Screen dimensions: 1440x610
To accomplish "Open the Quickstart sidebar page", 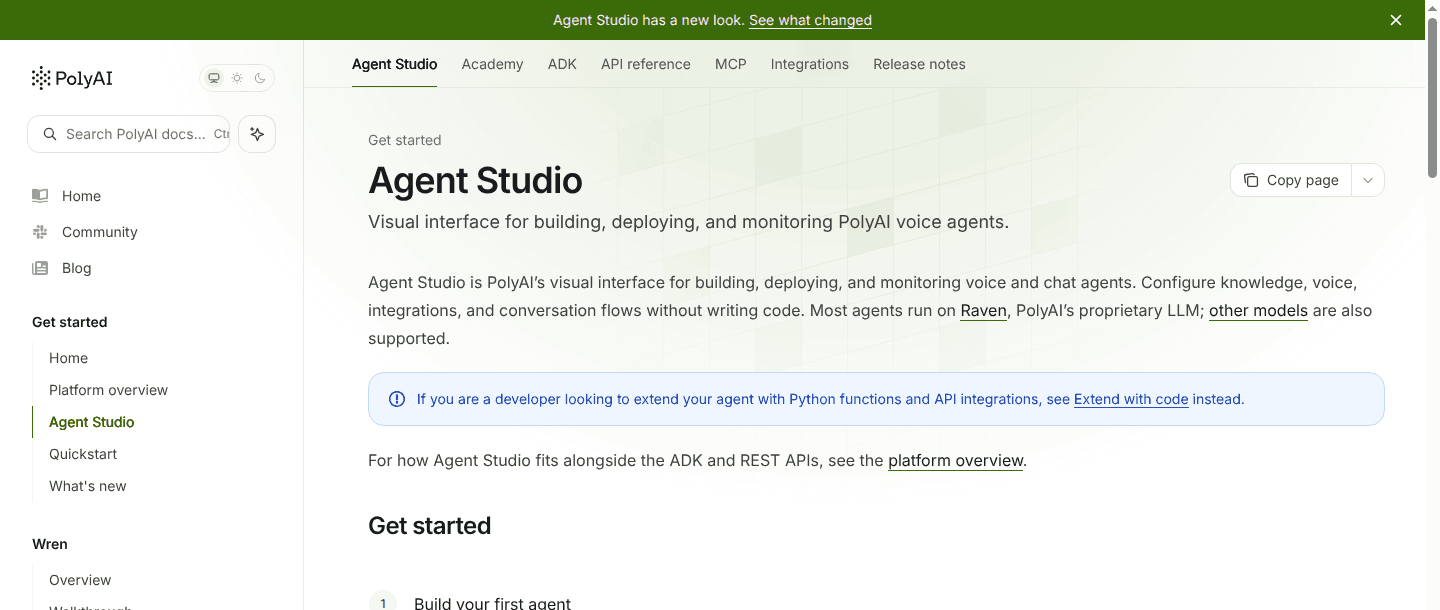I will (x=83, y=454).
